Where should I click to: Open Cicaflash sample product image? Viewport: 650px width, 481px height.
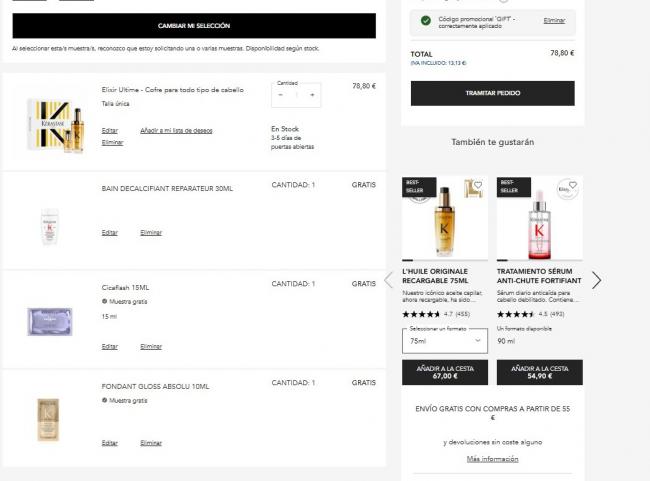pos(49,319)
